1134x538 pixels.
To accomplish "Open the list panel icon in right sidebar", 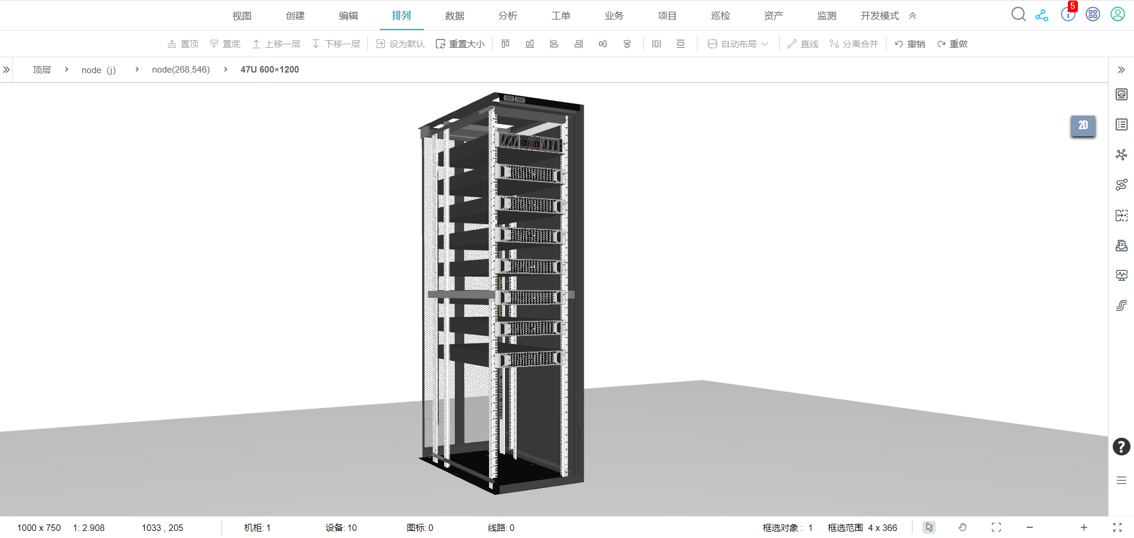I will point(1122,124).
